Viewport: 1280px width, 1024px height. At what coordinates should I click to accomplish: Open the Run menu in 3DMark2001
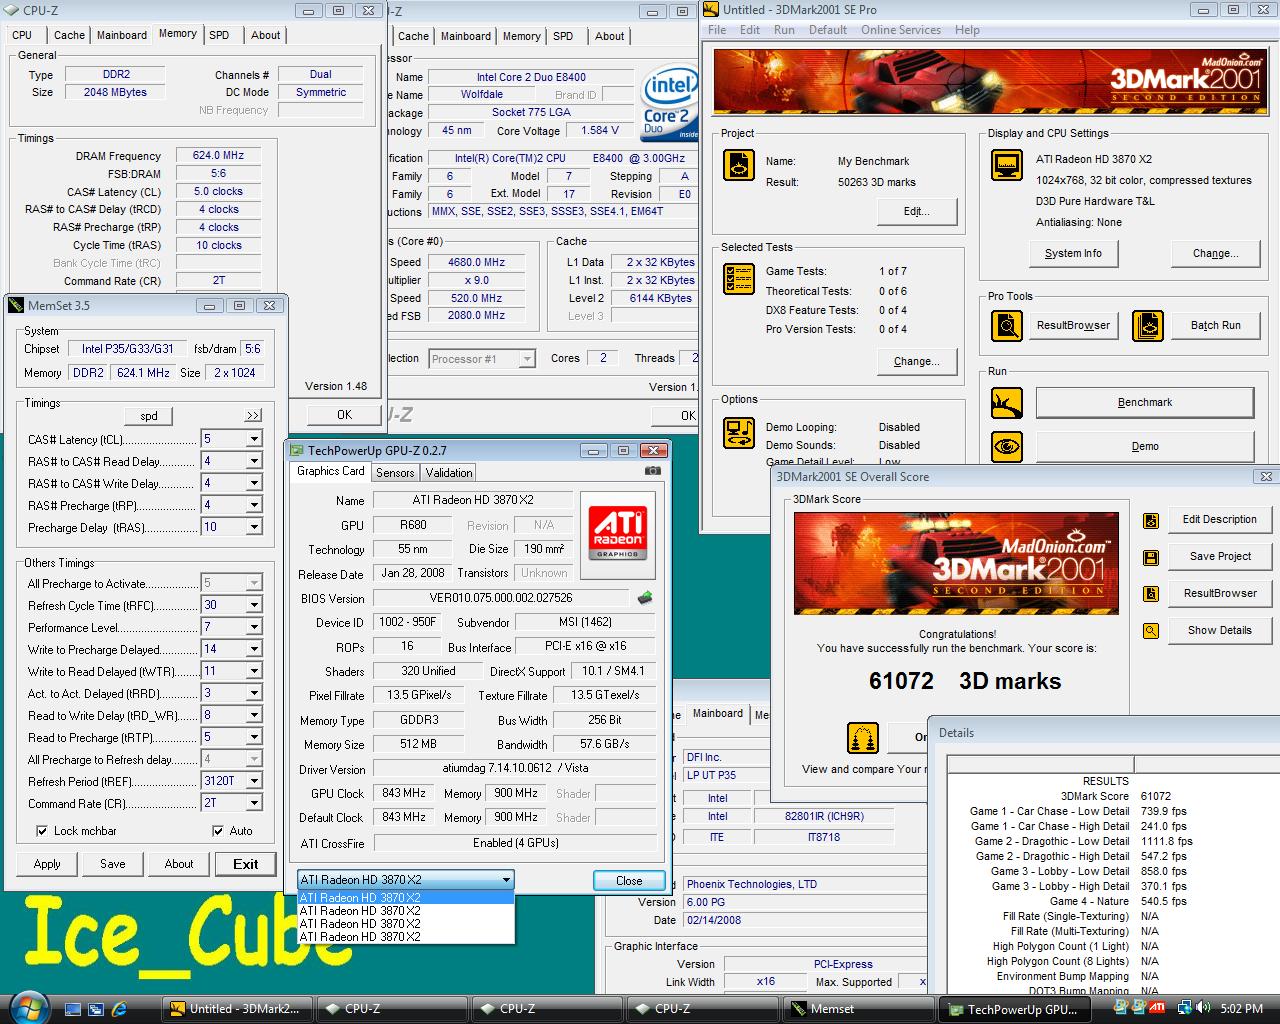(784, 30)
